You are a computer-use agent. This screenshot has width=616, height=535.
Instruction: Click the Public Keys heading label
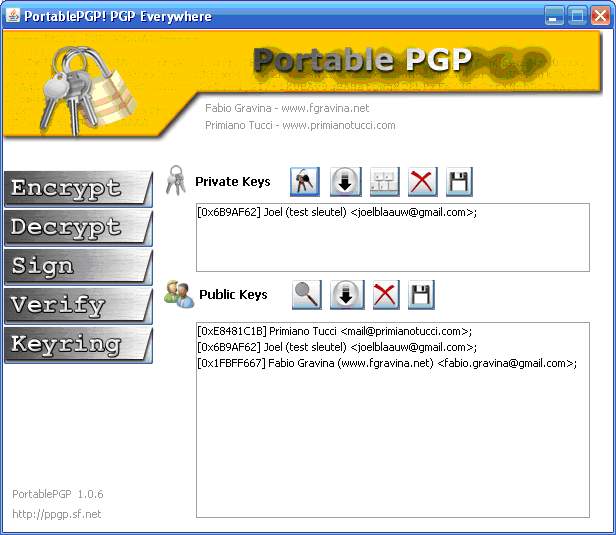pyautogui.click(x=233, y=295)
